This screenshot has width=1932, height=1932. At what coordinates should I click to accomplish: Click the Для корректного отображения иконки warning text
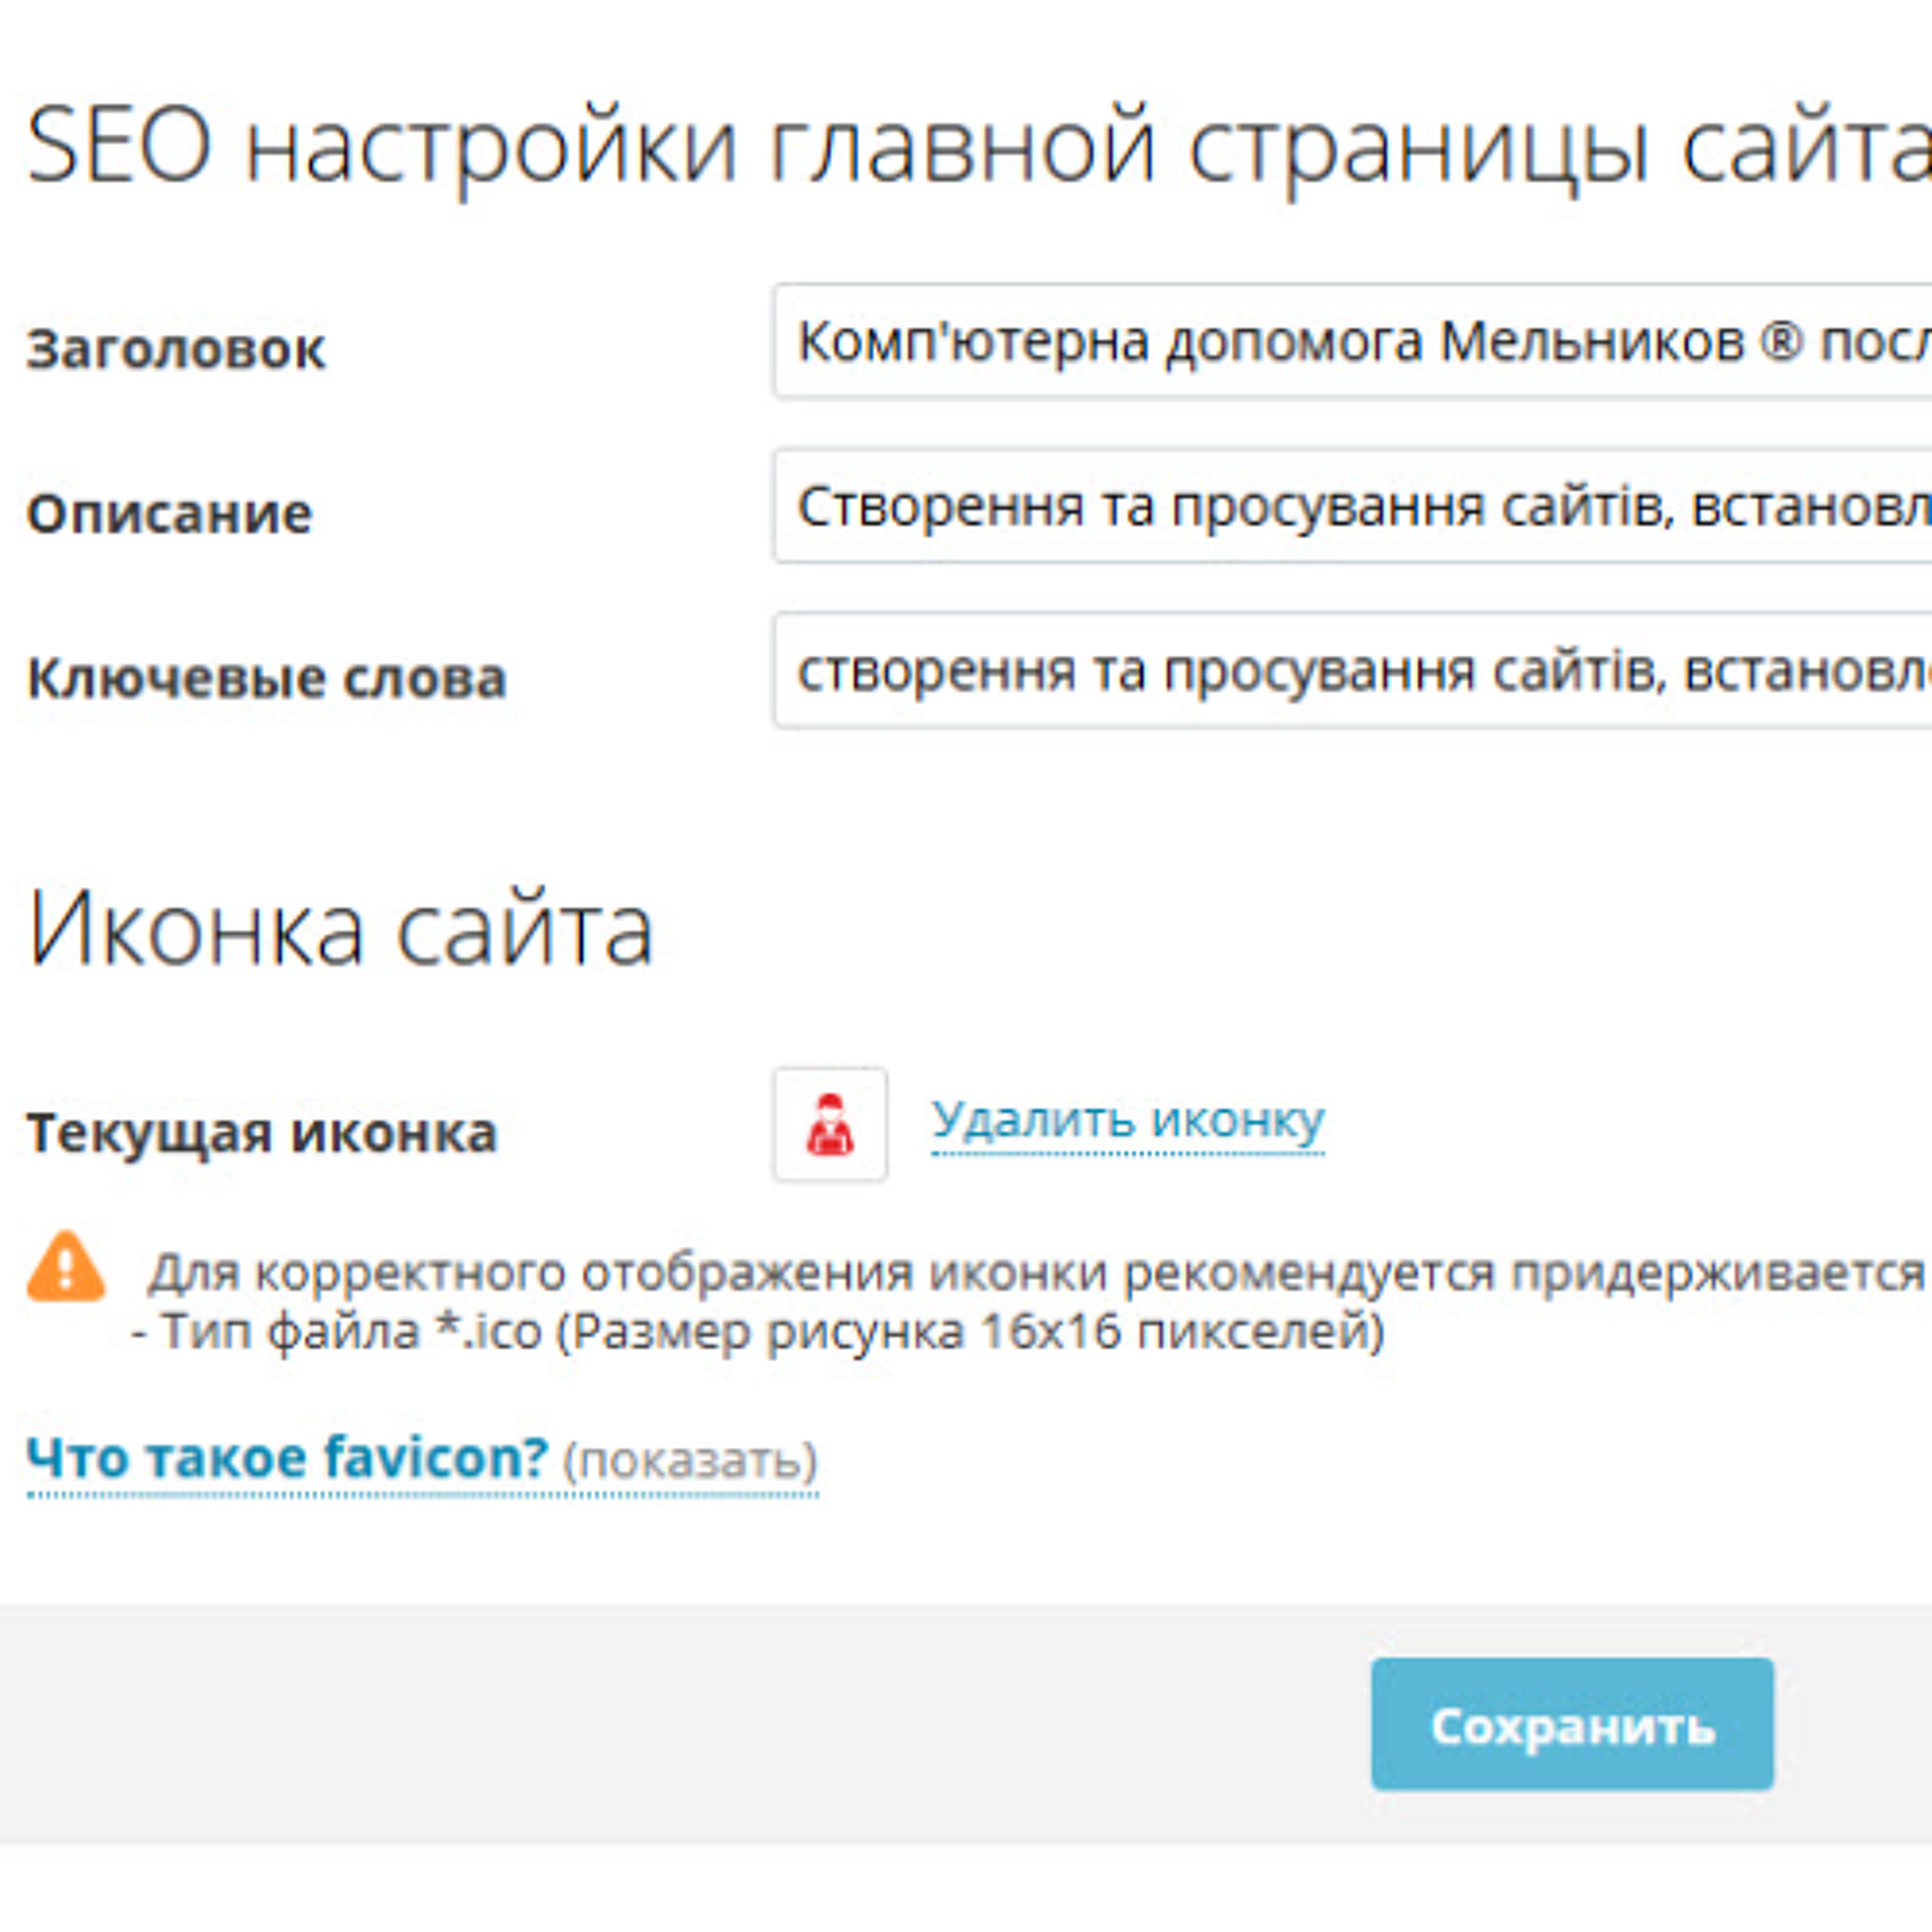point(1039,1273)
